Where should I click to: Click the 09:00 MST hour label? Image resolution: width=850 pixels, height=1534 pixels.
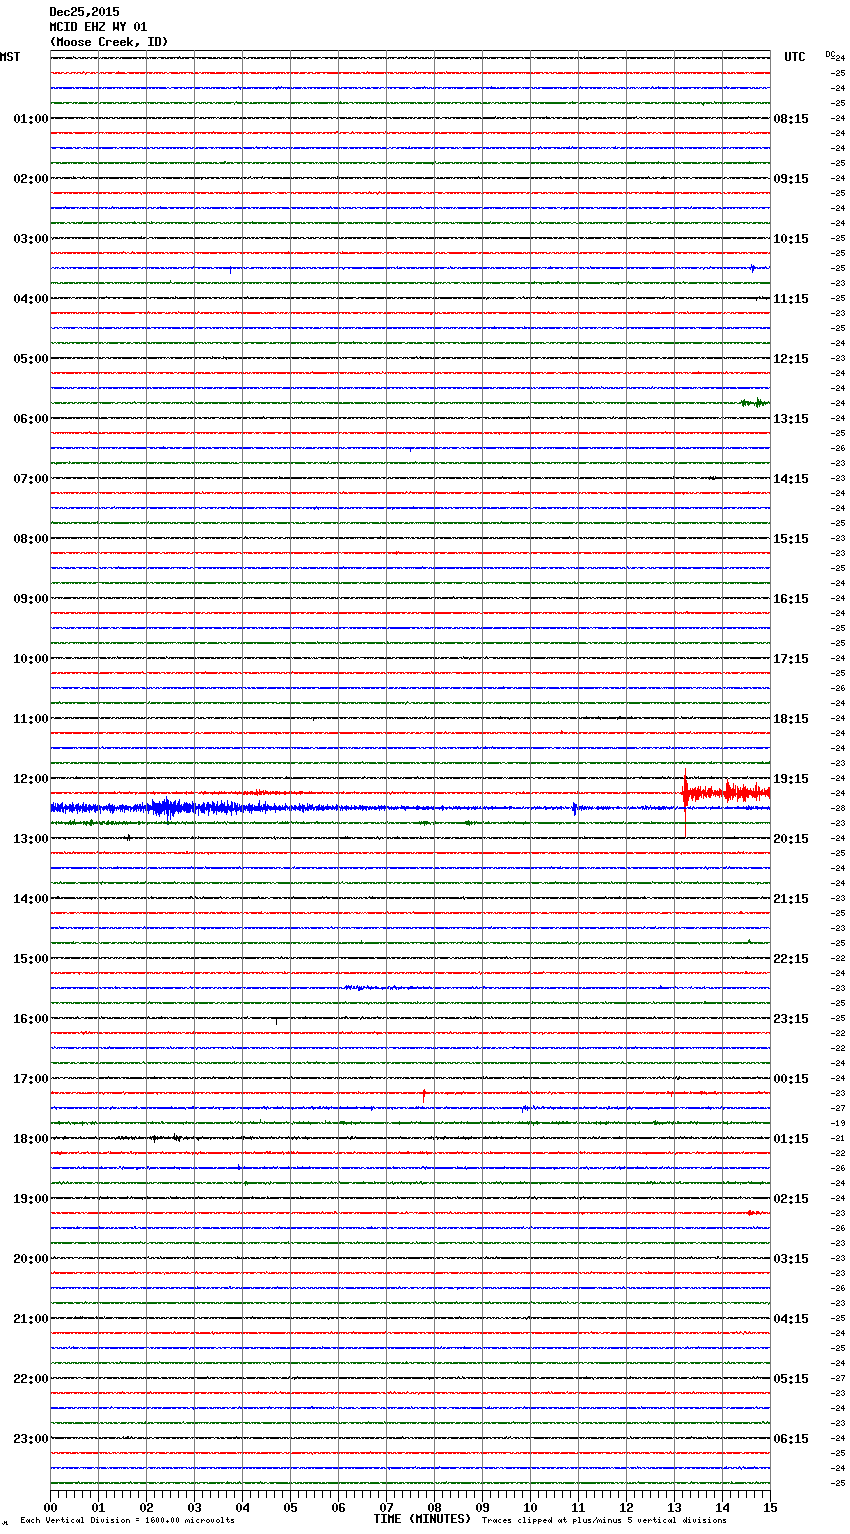pyautogui.click(x=31, y=599)
